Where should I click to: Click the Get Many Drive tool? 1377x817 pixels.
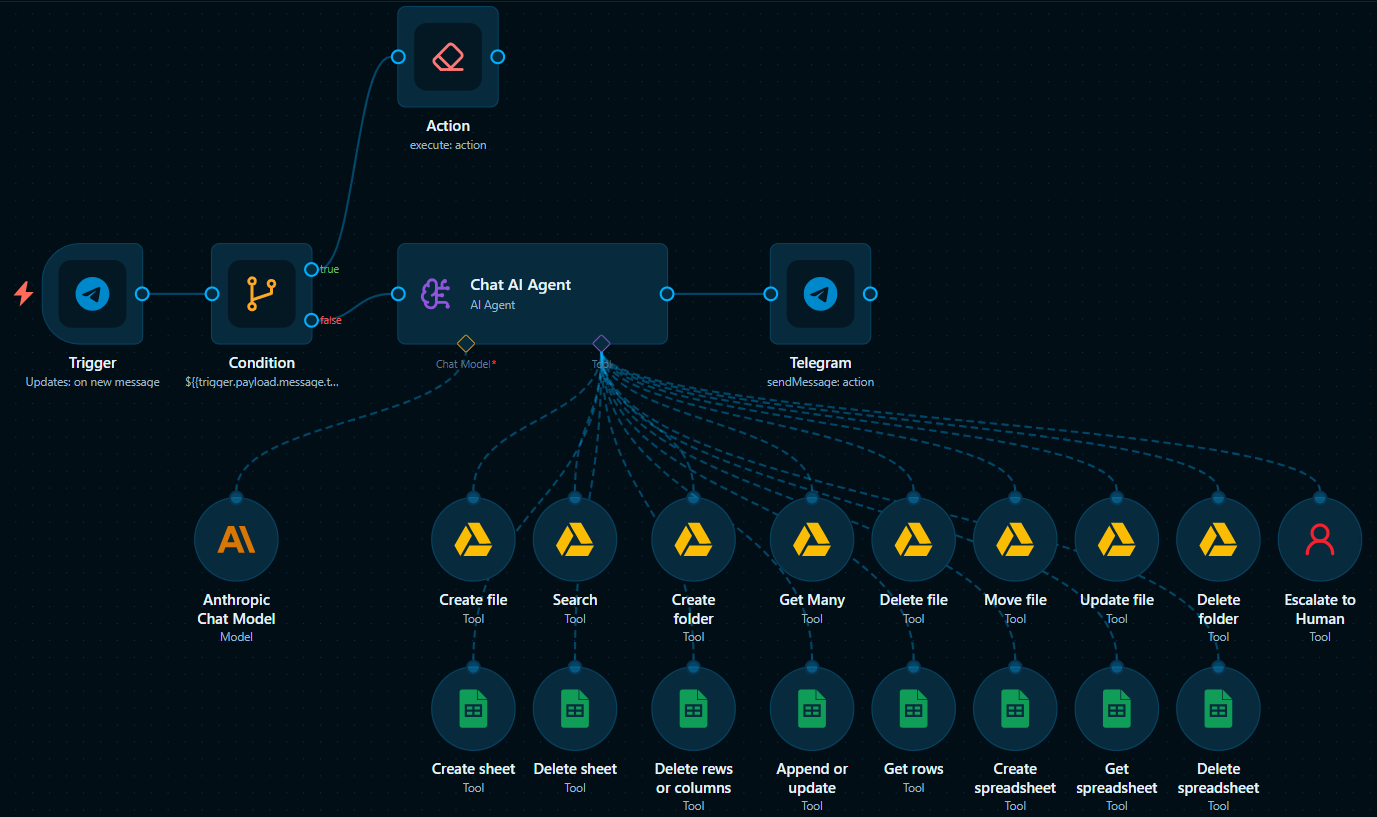tap(812, 540)
